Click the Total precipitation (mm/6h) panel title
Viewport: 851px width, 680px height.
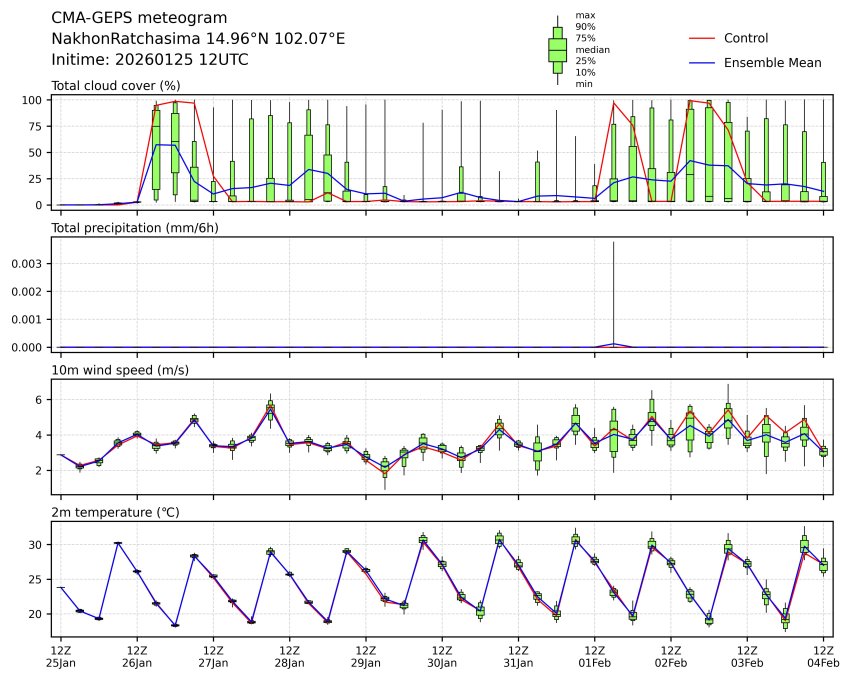click(x=133, y=228)
